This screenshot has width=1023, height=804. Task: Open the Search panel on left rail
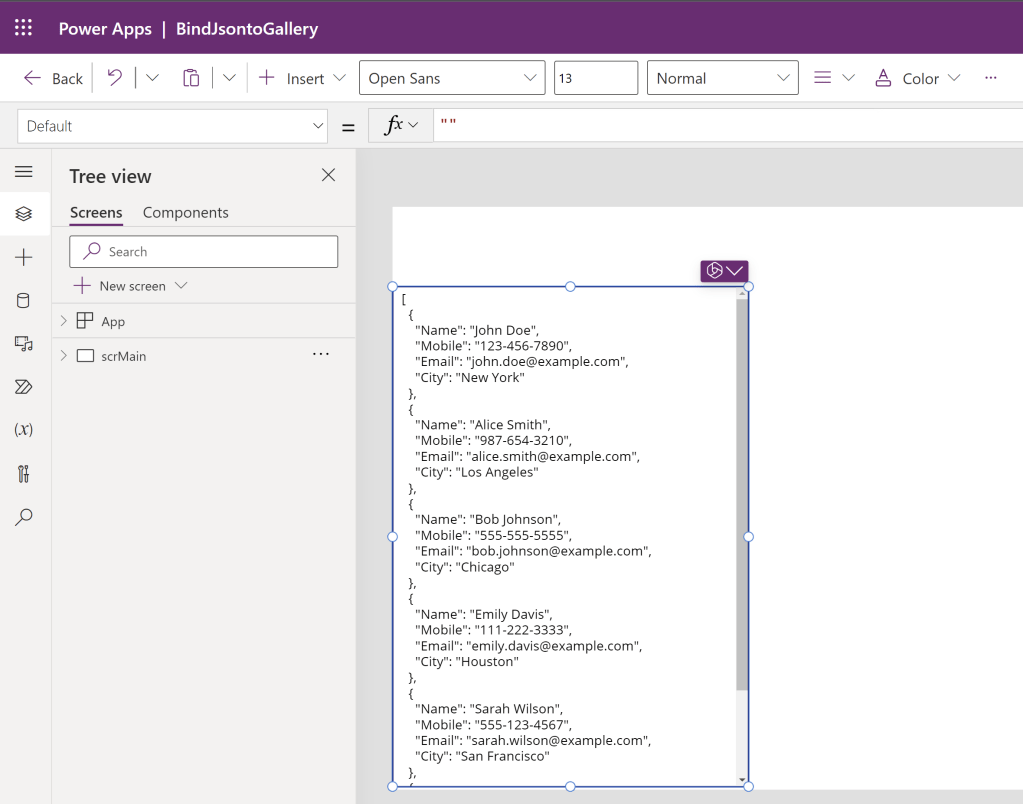24,517
